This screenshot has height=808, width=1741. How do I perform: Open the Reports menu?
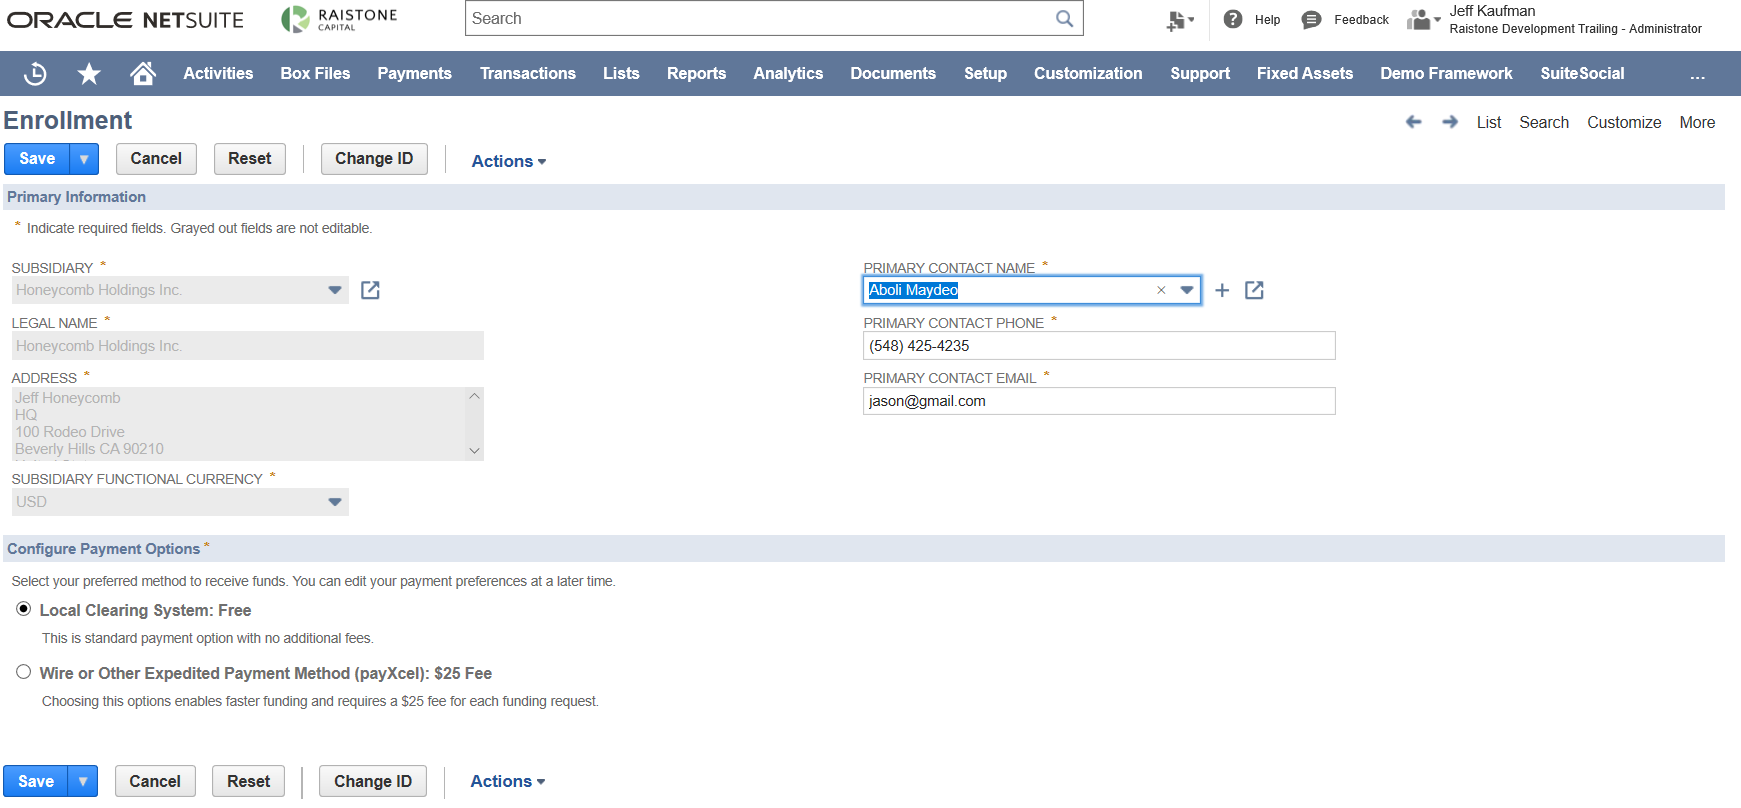tap(696, 74)
